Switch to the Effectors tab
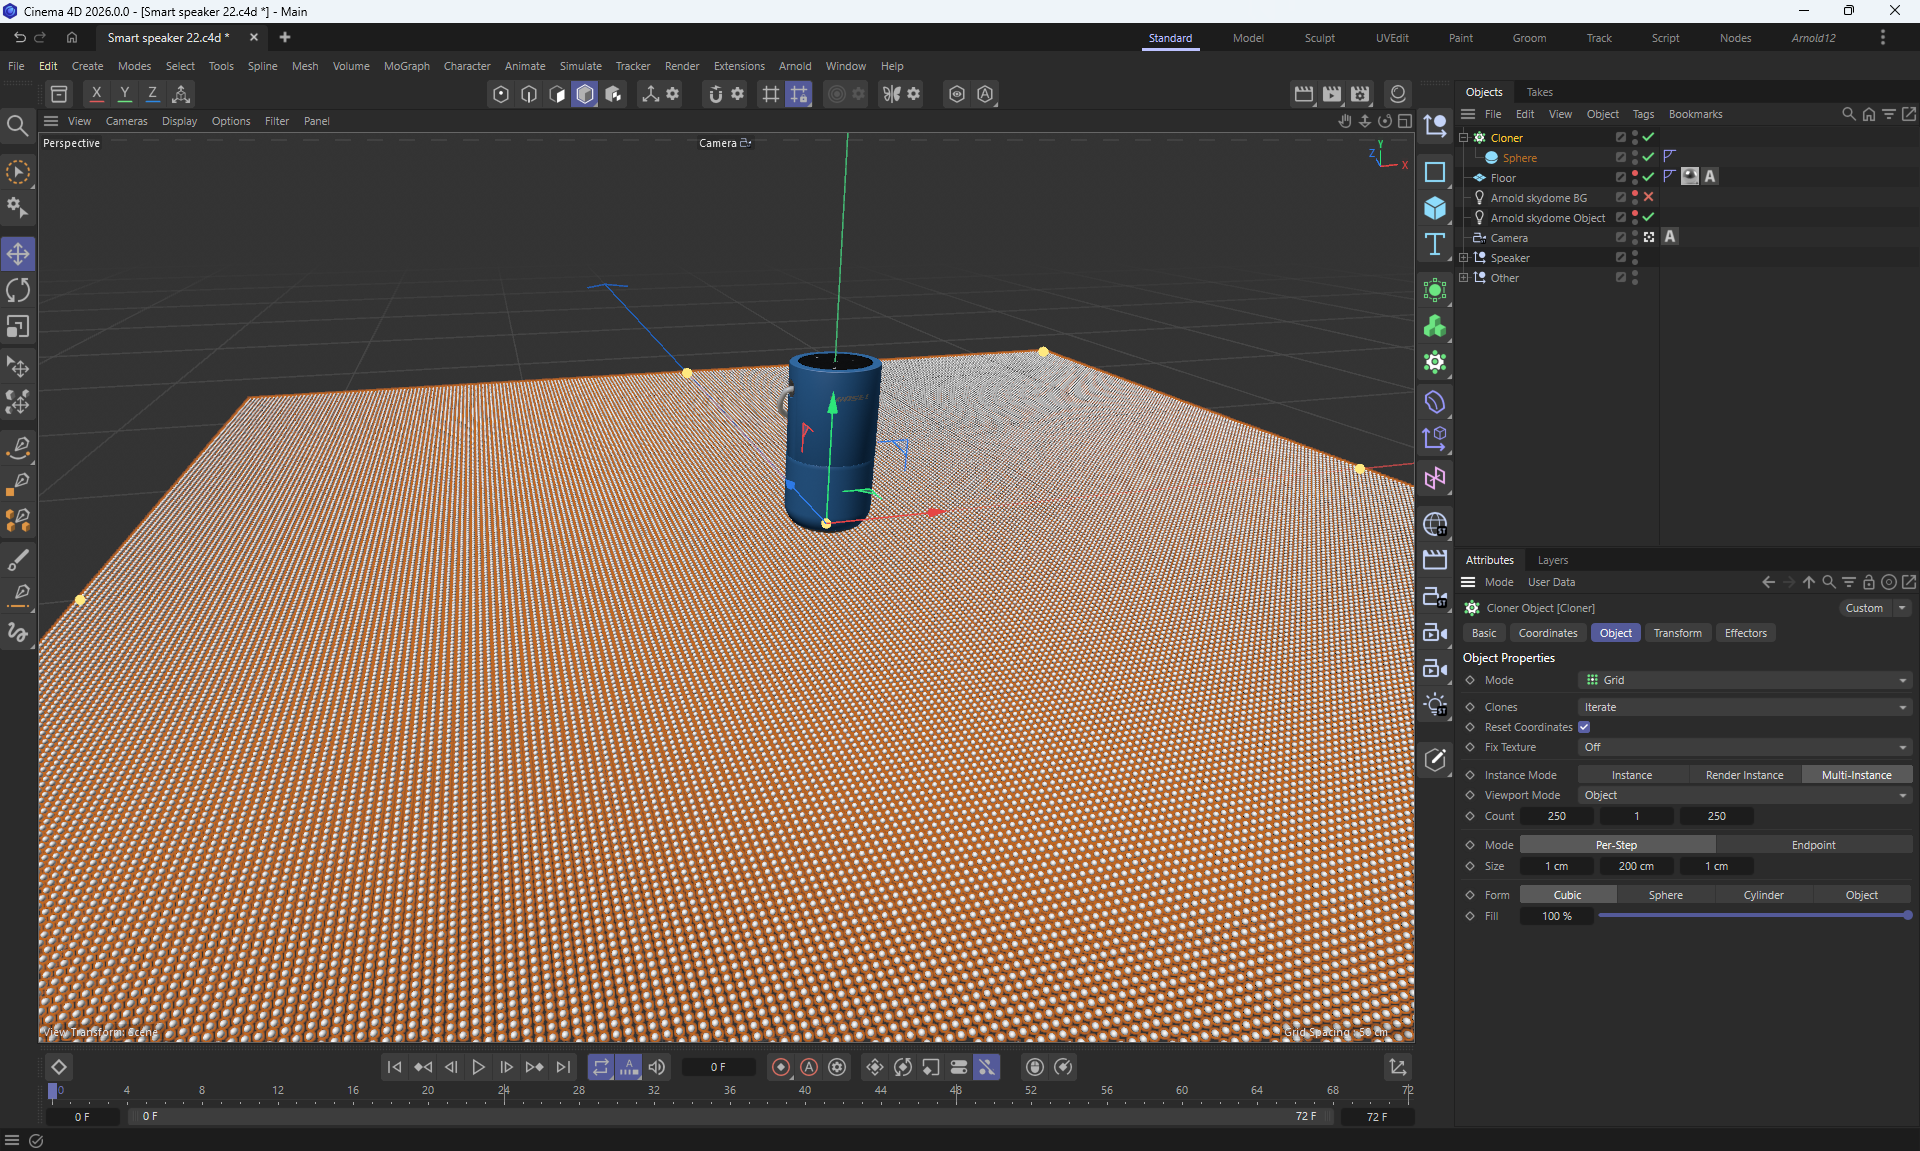The height and width of the screenshot is (1151, 1920). 1745,633
